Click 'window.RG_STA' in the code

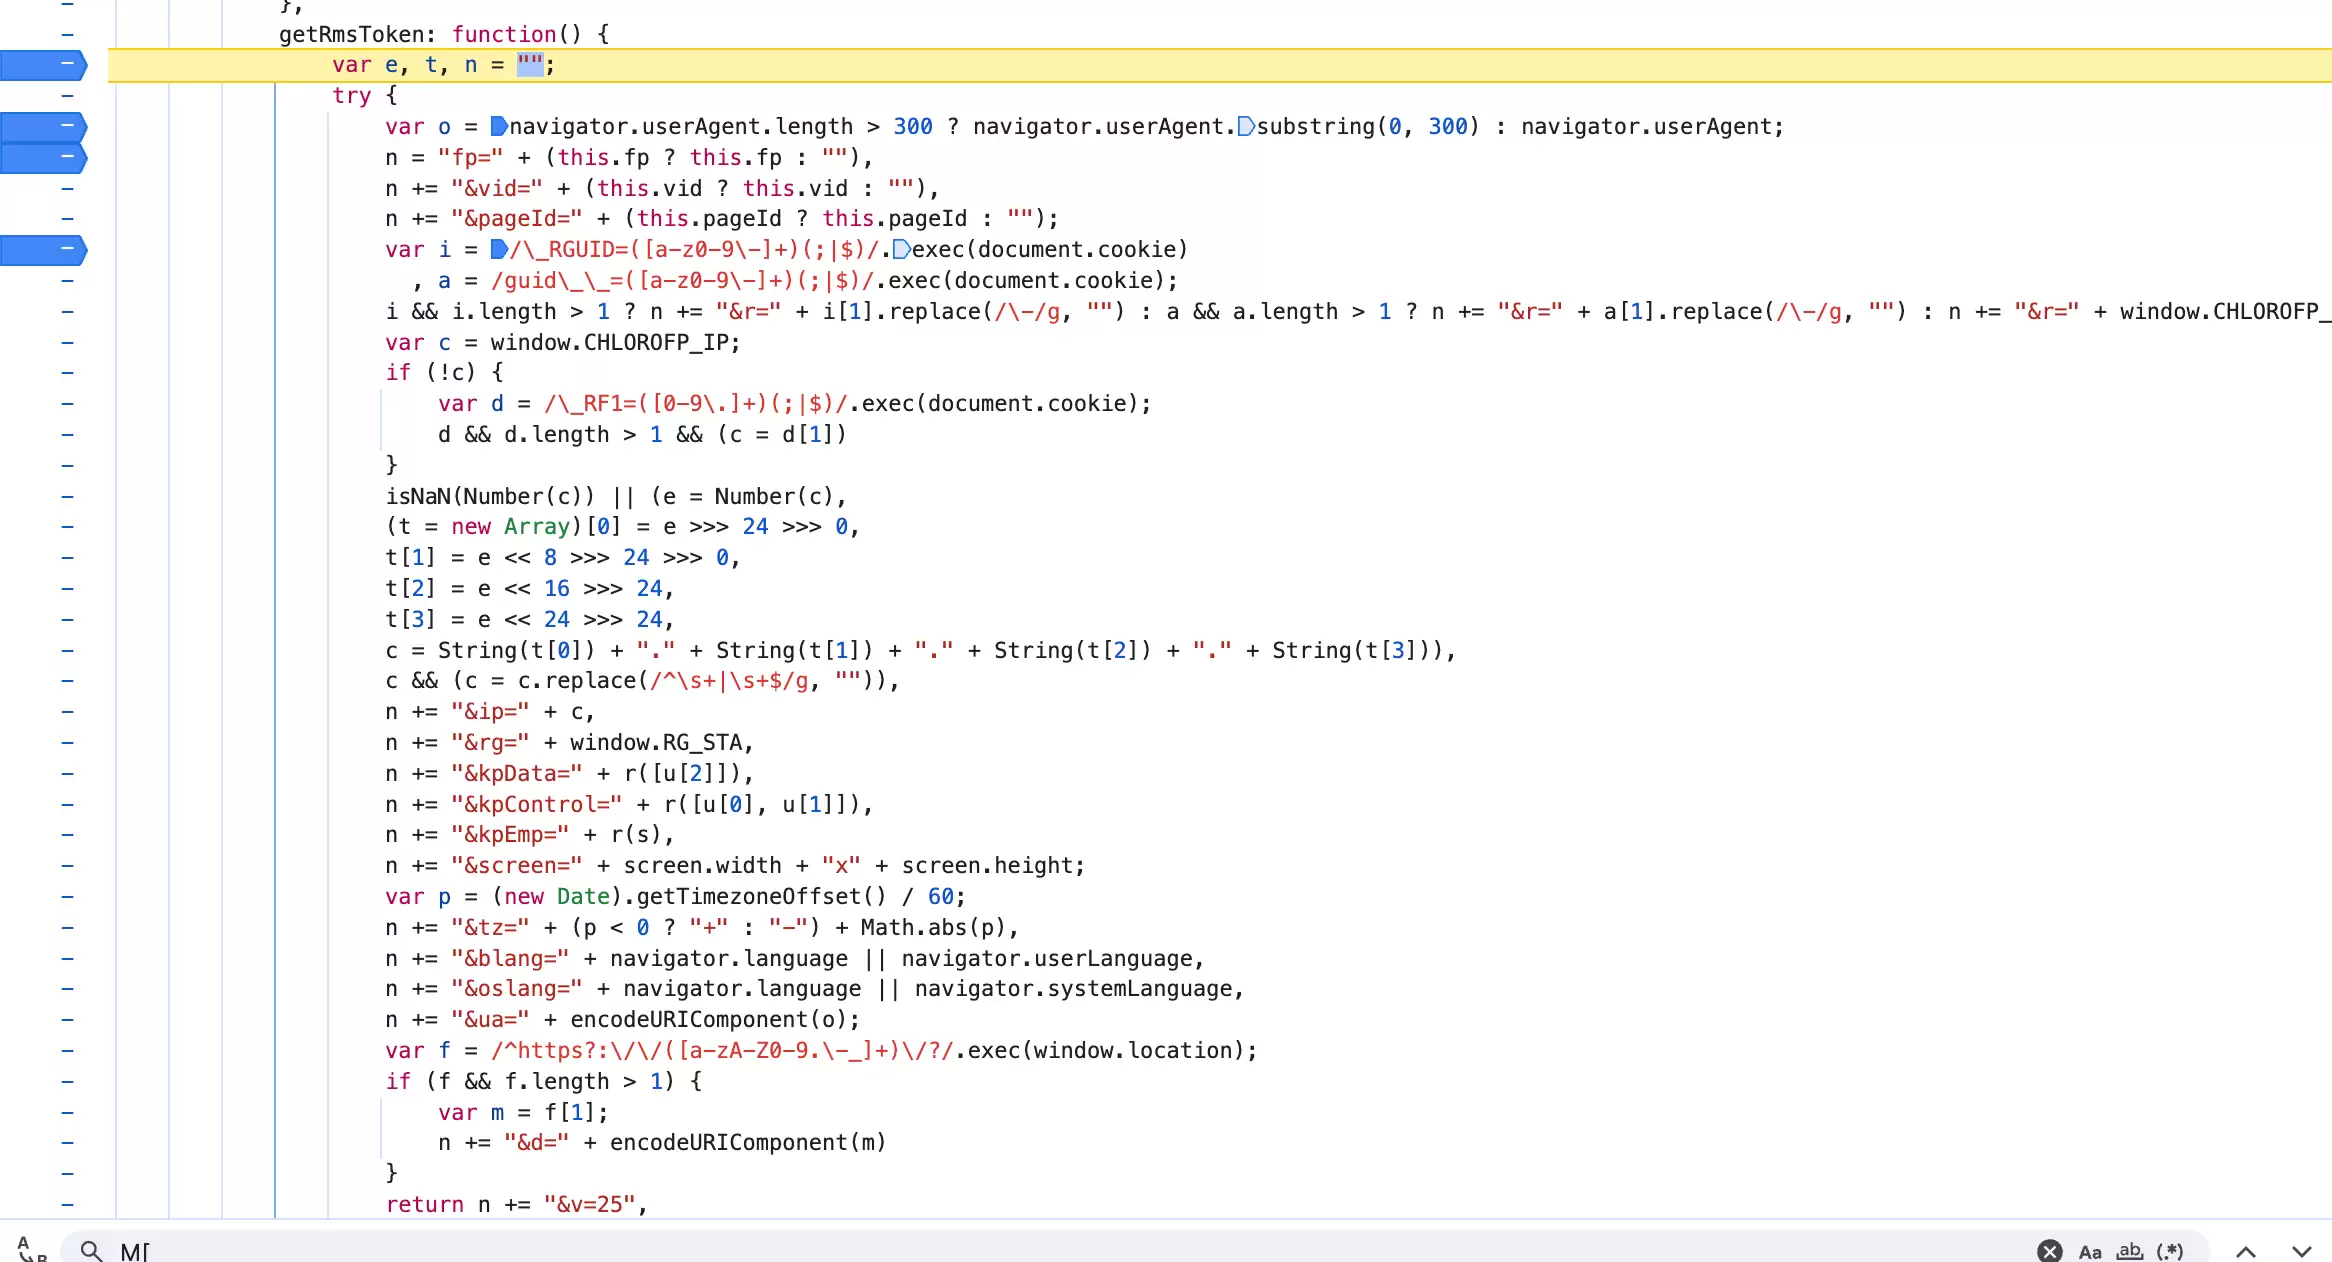tap(656, 742)
